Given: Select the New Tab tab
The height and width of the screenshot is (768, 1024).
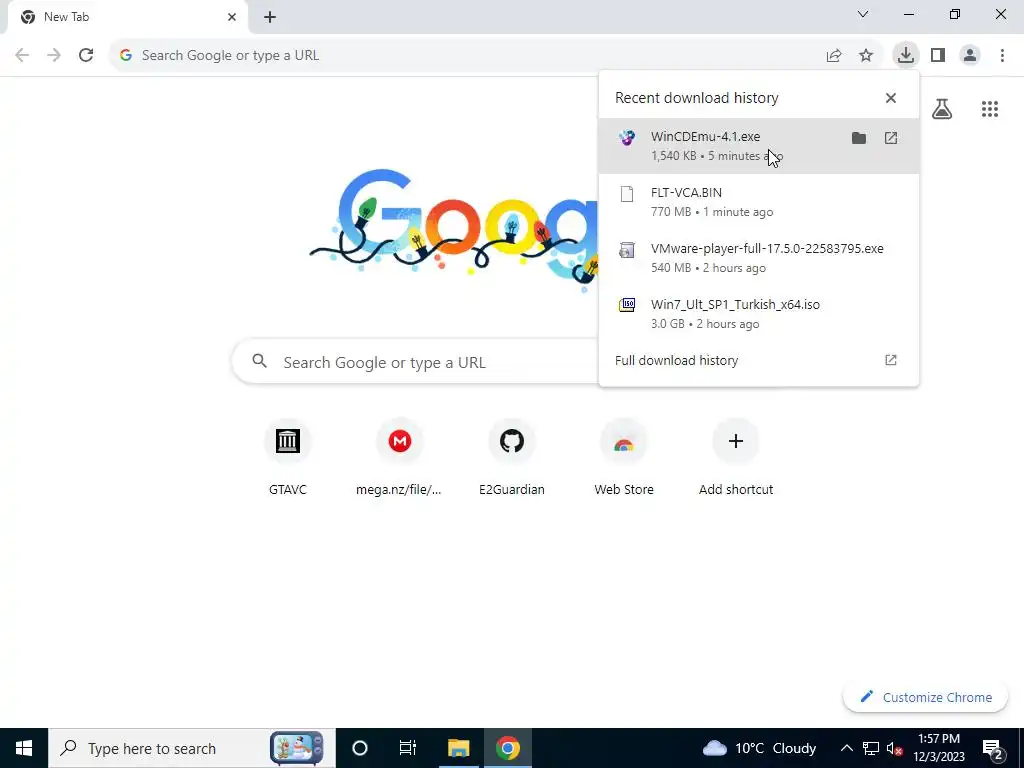Looking at the screenshot, I should 127,18.
